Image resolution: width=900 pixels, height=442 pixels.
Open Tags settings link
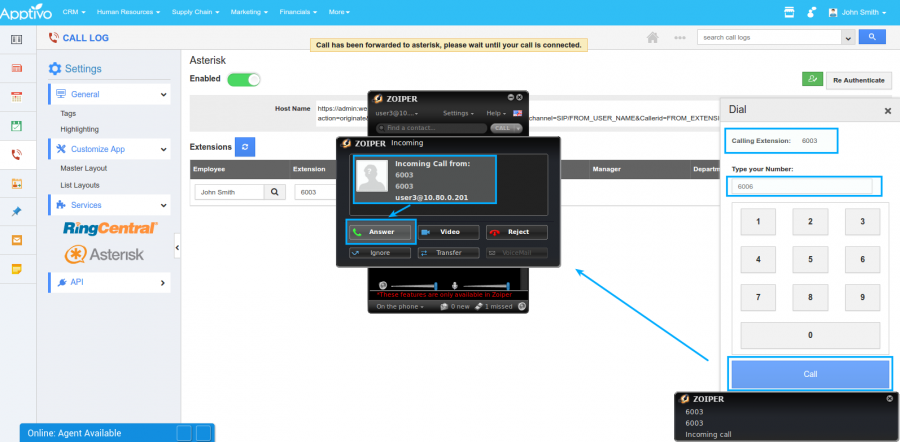click(x=68, y=114)
